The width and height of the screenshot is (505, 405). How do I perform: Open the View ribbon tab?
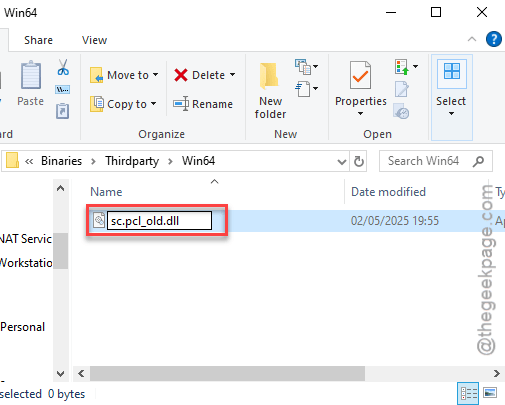point(94,40)
